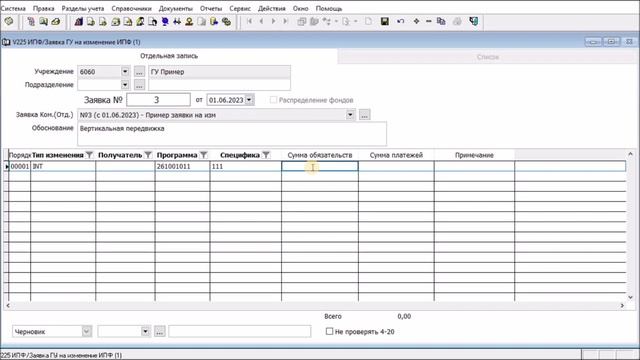Screen dimensions: 640x360
Task: Click the pink hierarchy tree toolbar icon
Action: pos(31,21)
